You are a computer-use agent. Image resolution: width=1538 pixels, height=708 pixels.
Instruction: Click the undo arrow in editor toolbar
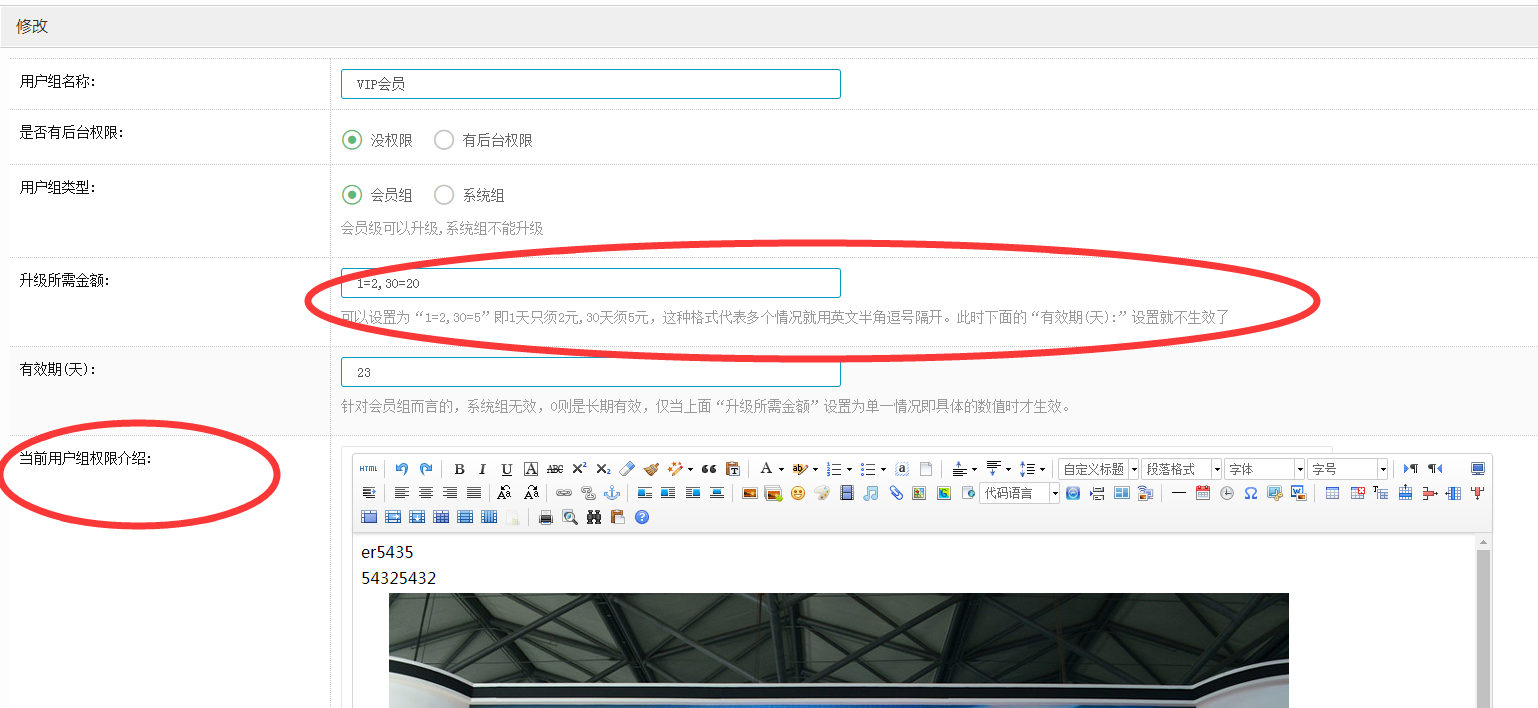click(402, 469)
